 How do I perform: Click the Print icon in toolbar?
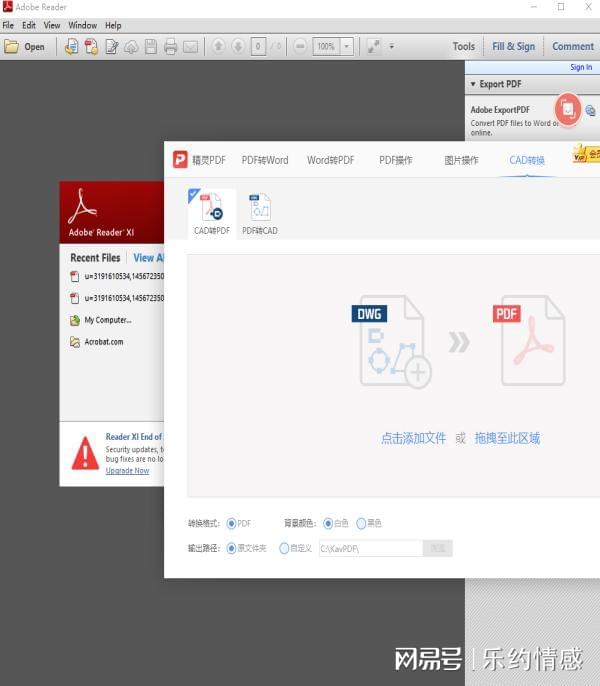pyautogui.click(x=170, y=46)
